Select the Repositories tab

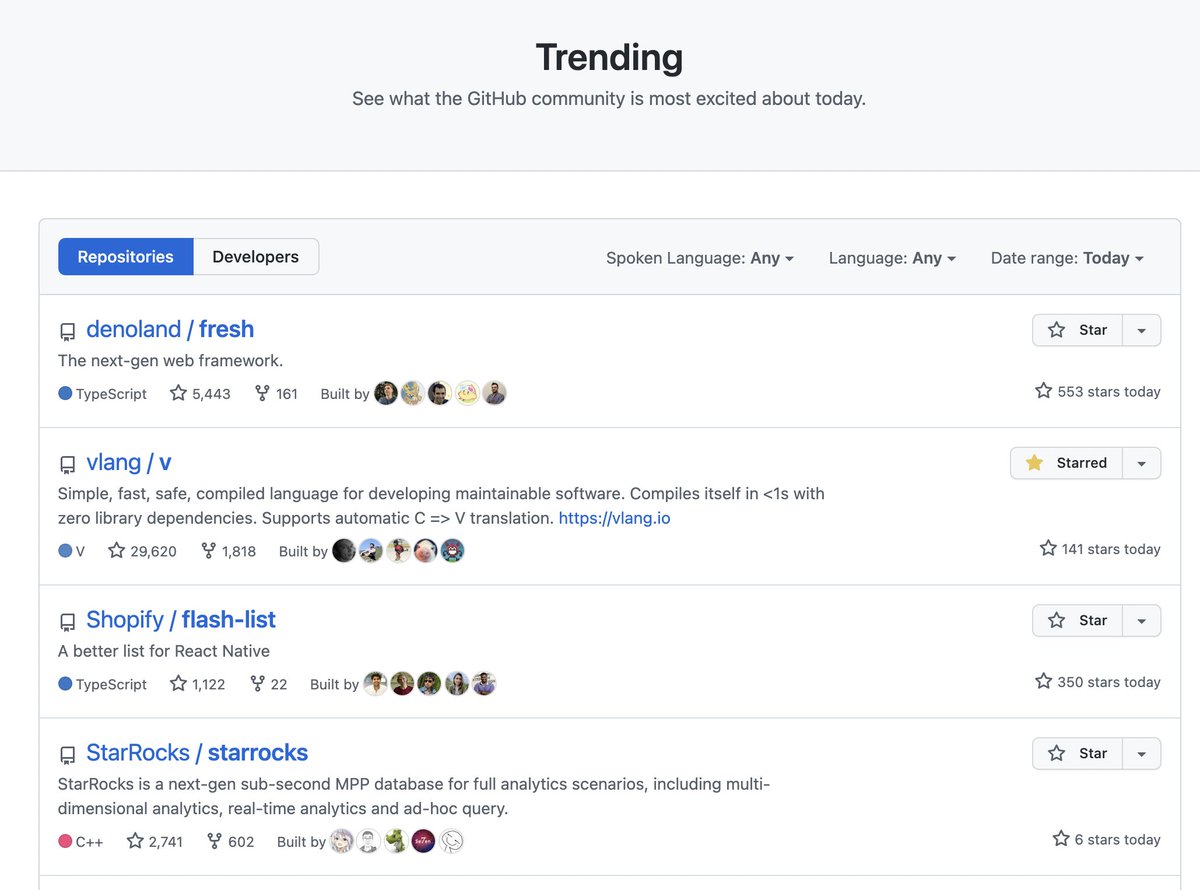(125, 257)
